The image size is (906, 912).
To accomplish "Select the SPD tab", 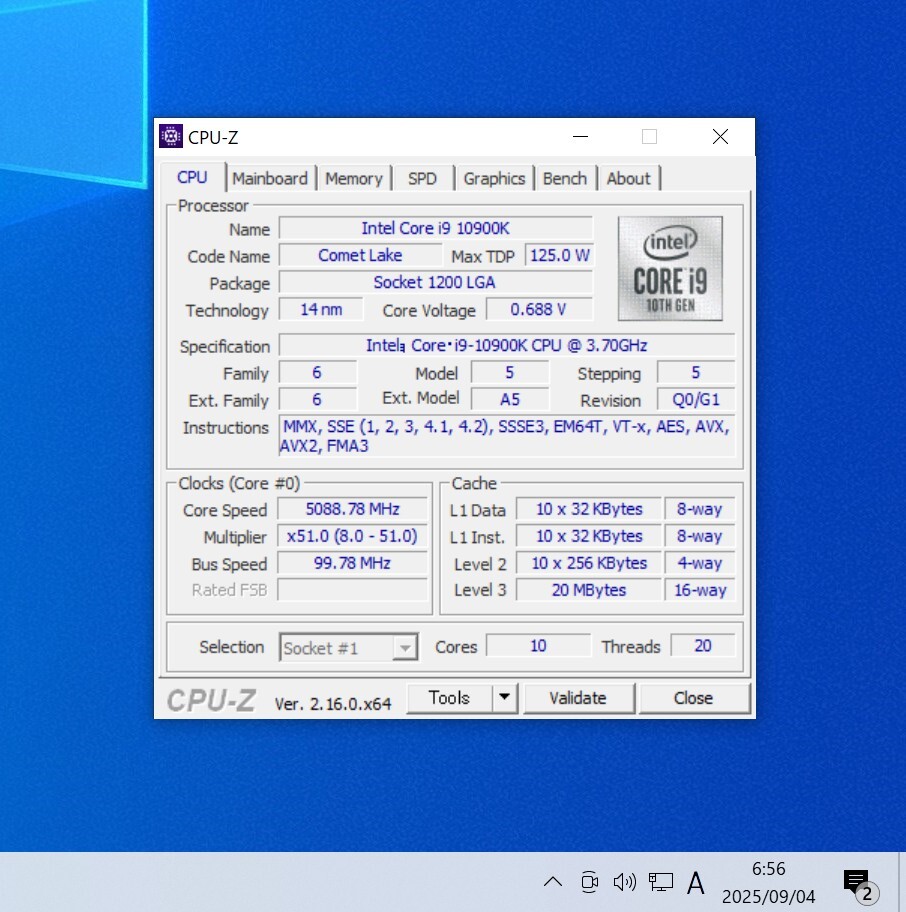I will click(422, 179).
